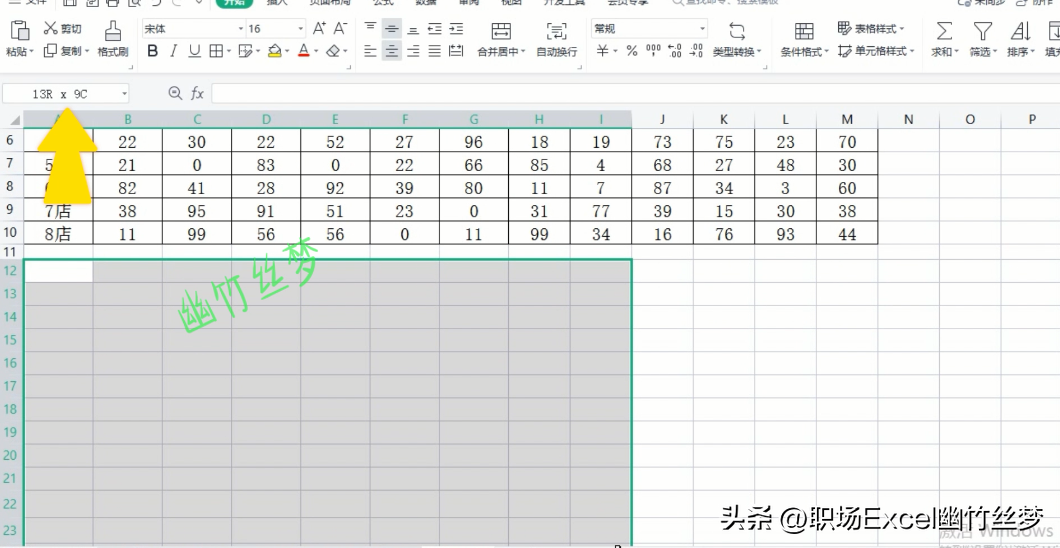
Task: Click the distributed alignment icon
Action: click(456, 51)
